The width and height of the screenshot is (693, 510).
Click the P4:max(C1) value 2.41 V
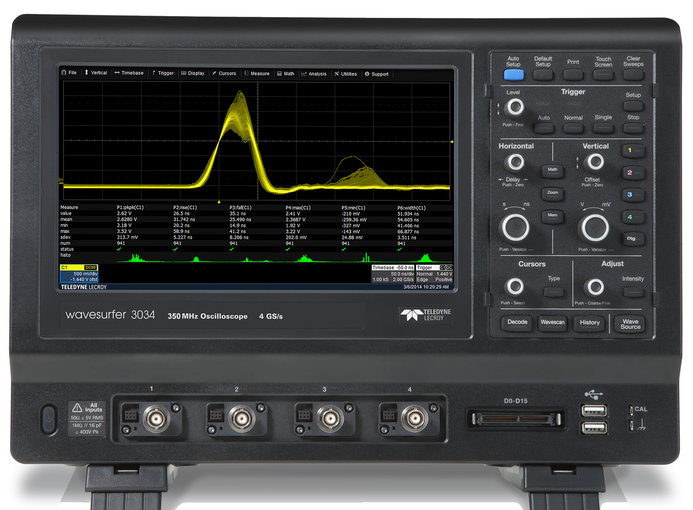293,213
